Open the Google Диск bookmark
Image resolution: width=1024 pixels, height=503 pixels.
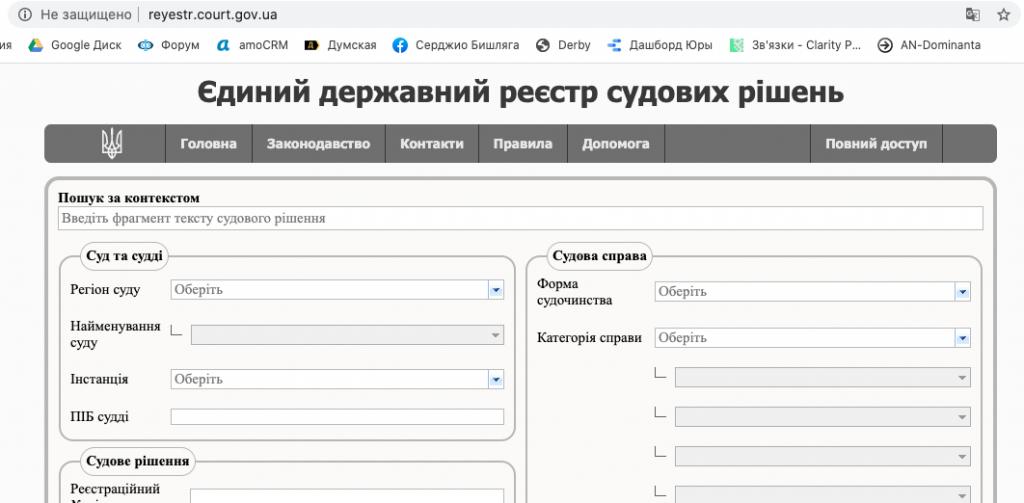point(75,45)
